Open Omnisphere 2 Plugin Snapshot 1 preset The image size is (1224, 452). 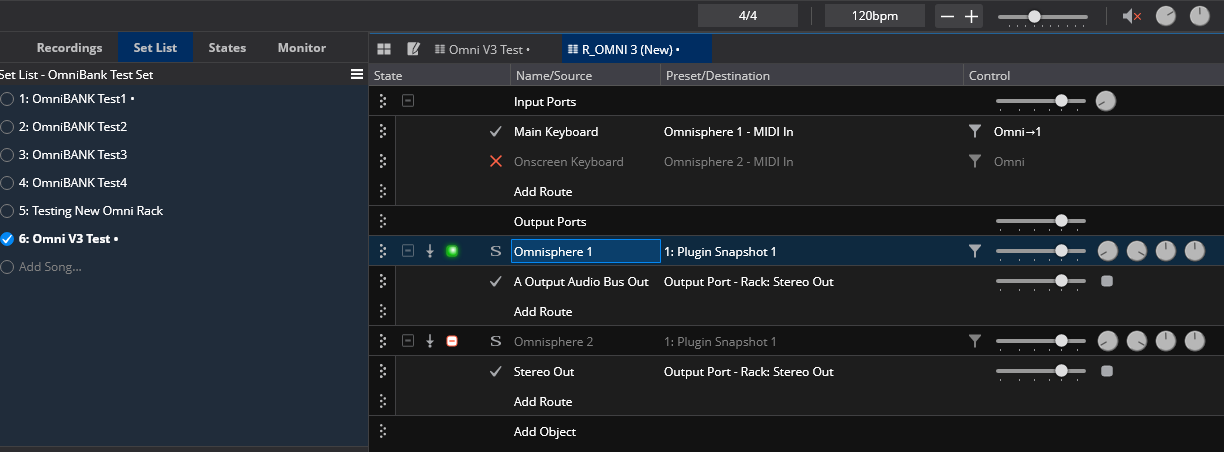(720, 341)
